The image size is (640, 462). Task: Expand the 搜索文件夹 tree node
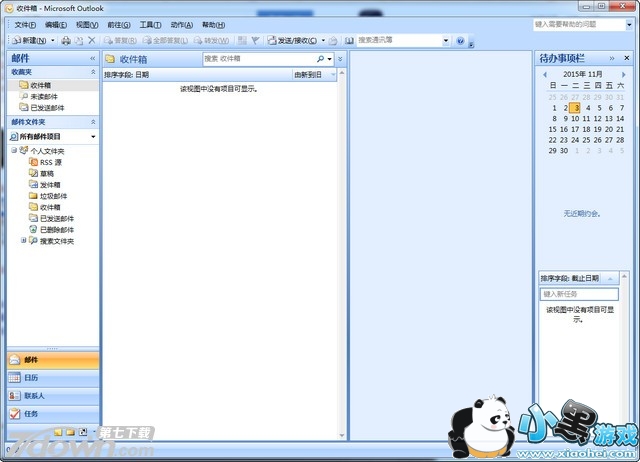coord(24,241)
